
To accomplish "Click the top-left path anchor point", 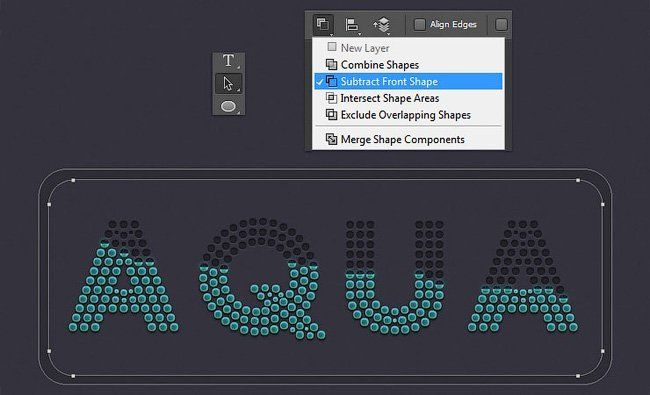I will coord(73,180).
